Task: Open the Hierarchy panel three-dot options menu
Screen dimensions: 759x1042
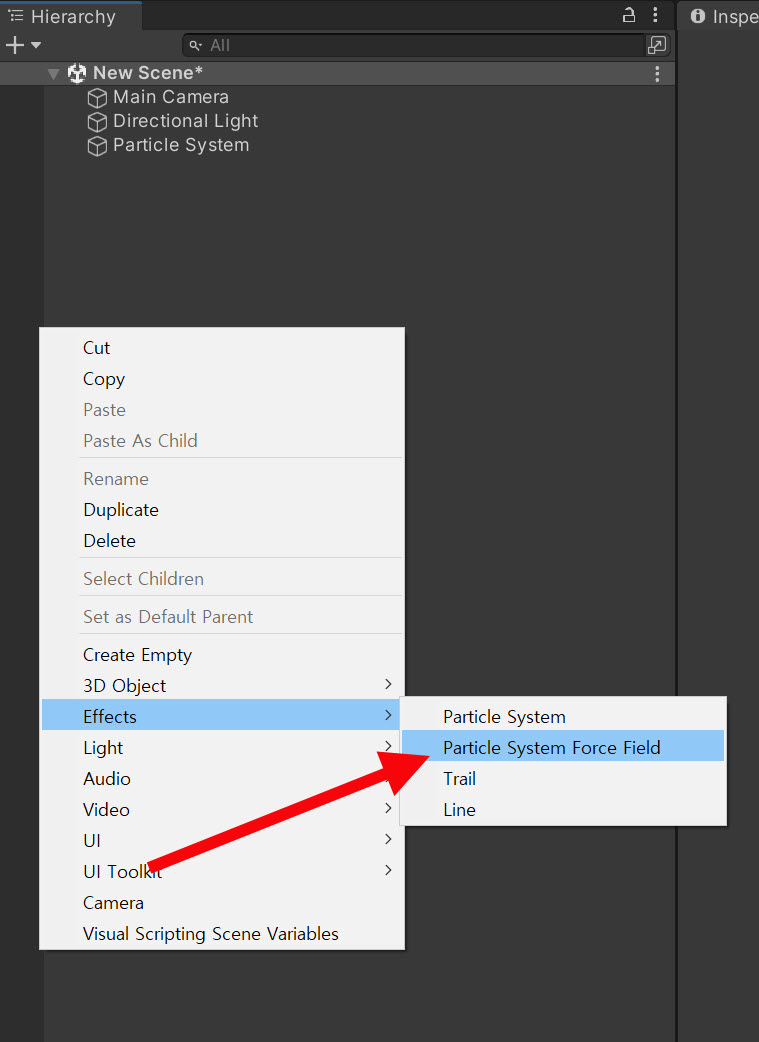Action: (655, 15)
